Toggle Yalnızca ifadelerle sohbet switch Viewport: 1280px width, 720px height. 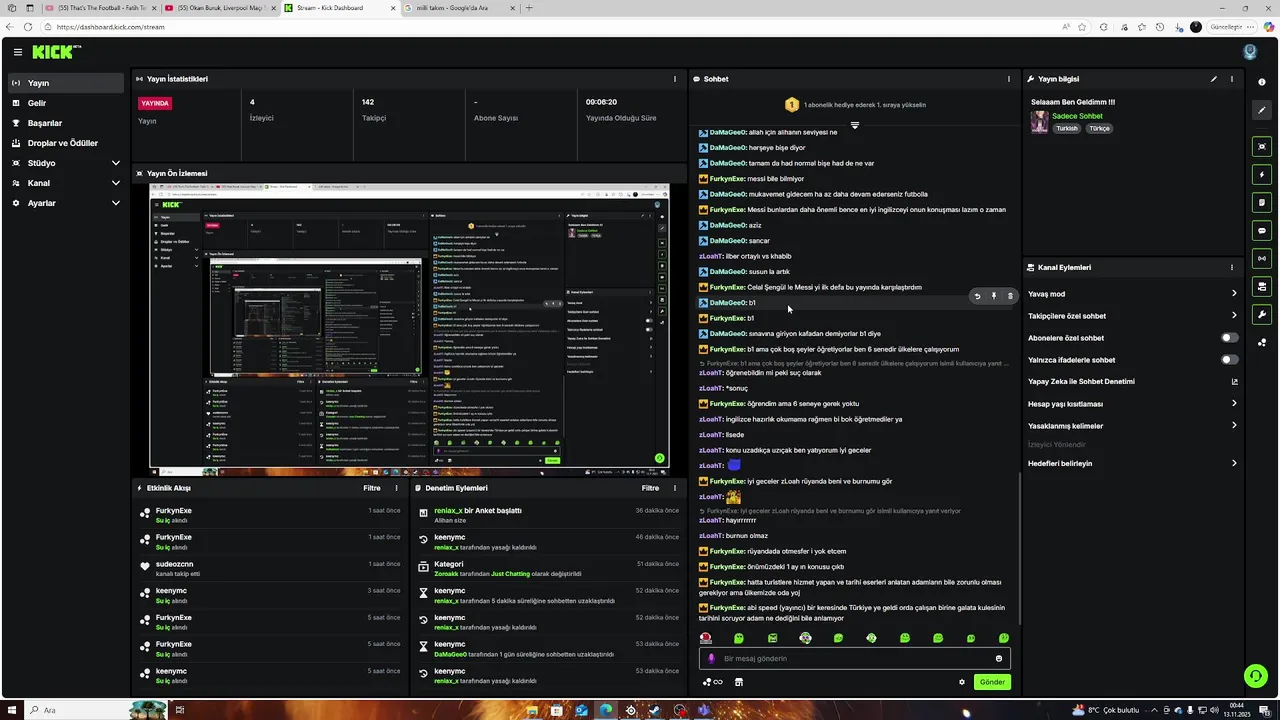[x=1229, y=360]
